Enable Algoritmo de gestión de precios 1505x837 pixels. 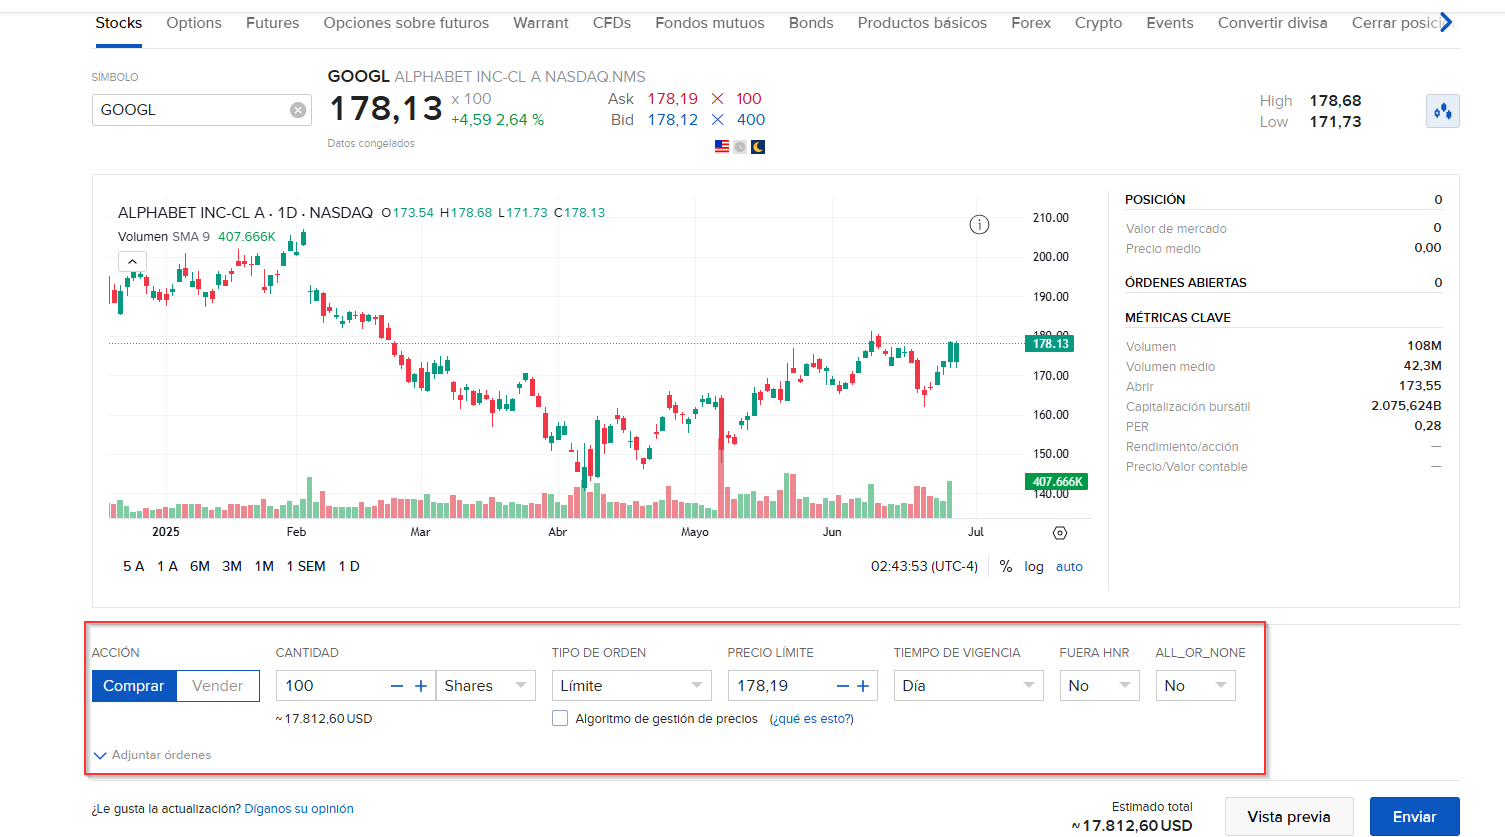[x=560, y=718]
